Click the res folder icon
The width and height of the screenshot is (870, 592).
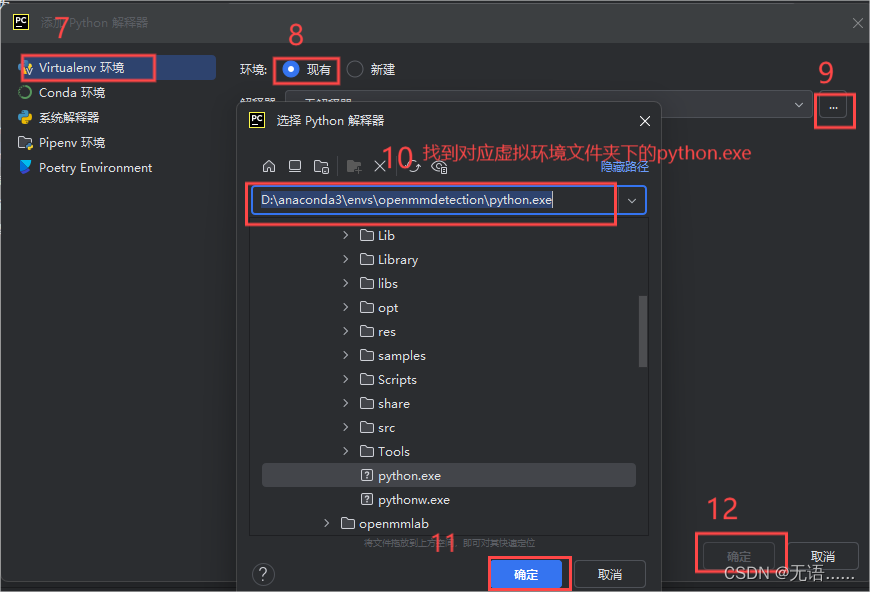(x=367, y=331)
